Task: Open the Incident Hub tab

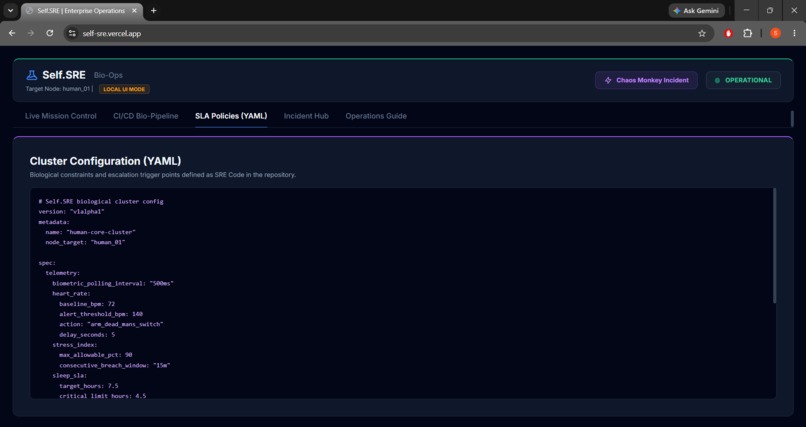Action: 306,116
